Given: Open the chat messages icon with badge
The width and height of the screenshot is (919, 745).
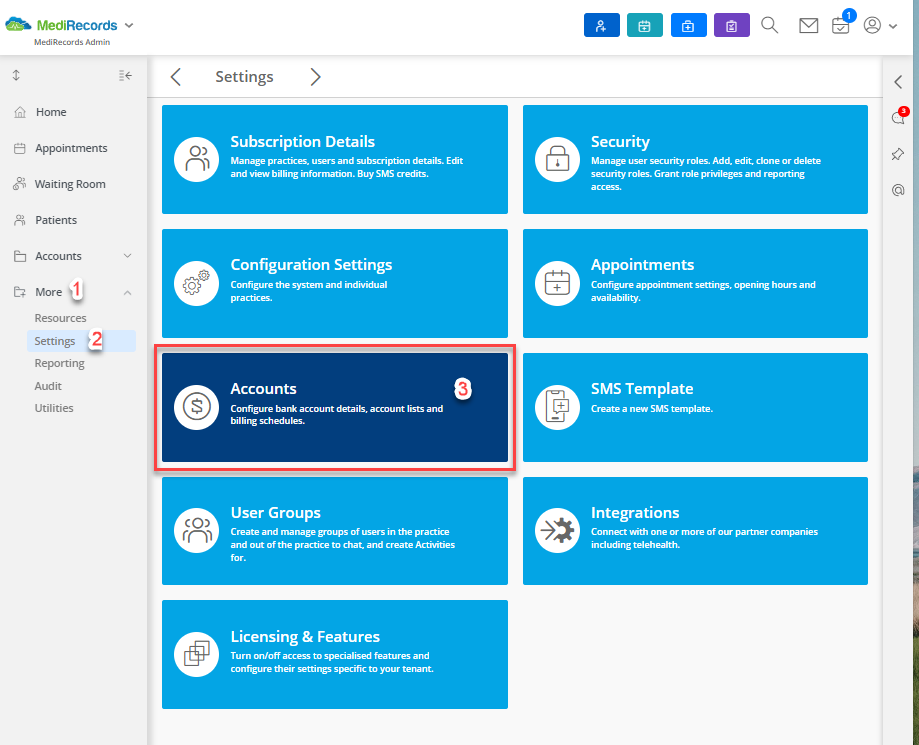Looking at the screenshot, I should (x=898, y=117).
